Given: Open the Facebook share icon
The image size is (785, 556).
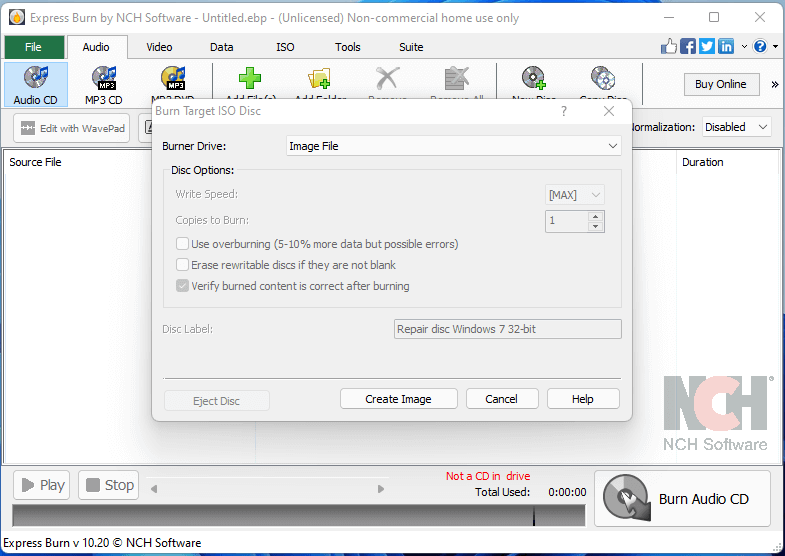Looking at the screenshot, I should pyautogui.click(x=688, y=47).
